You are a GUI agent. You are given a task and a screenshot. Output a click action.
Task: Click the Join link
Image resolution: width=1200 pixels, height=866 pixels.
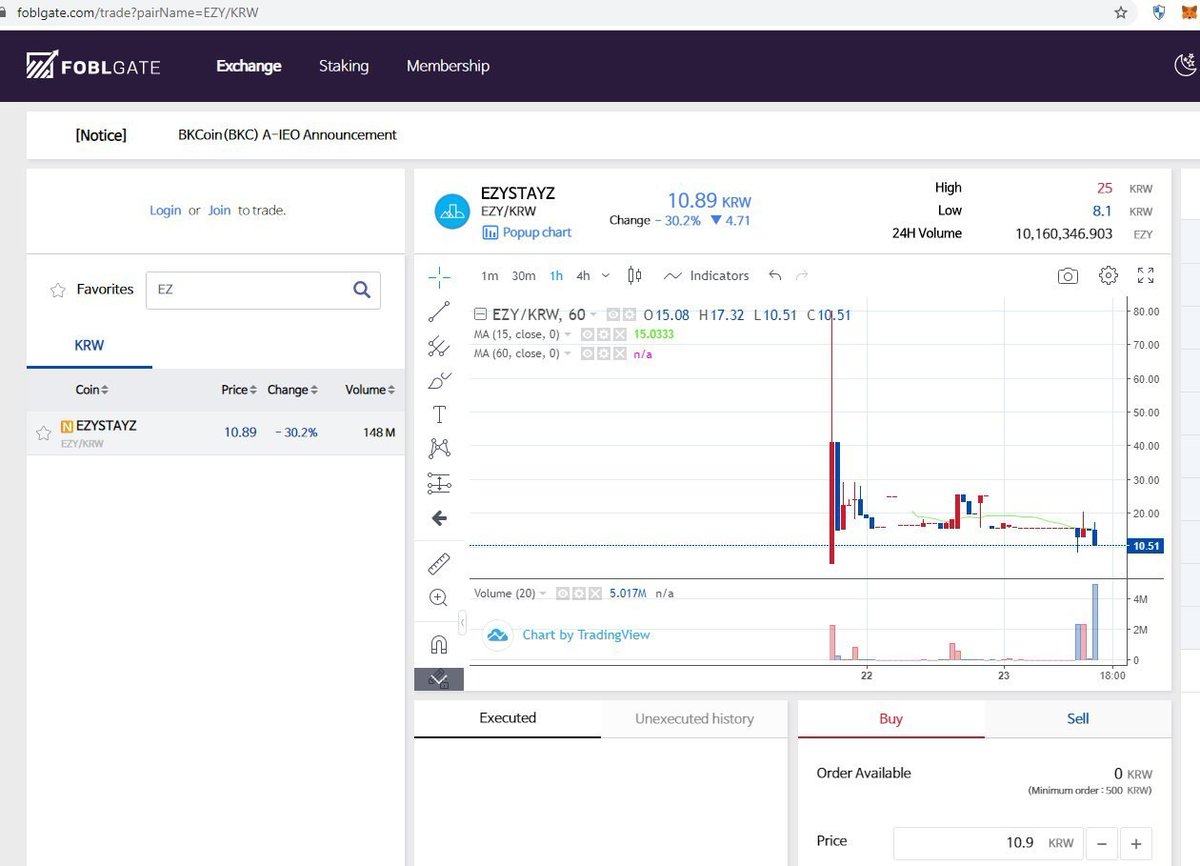point(219,210)
